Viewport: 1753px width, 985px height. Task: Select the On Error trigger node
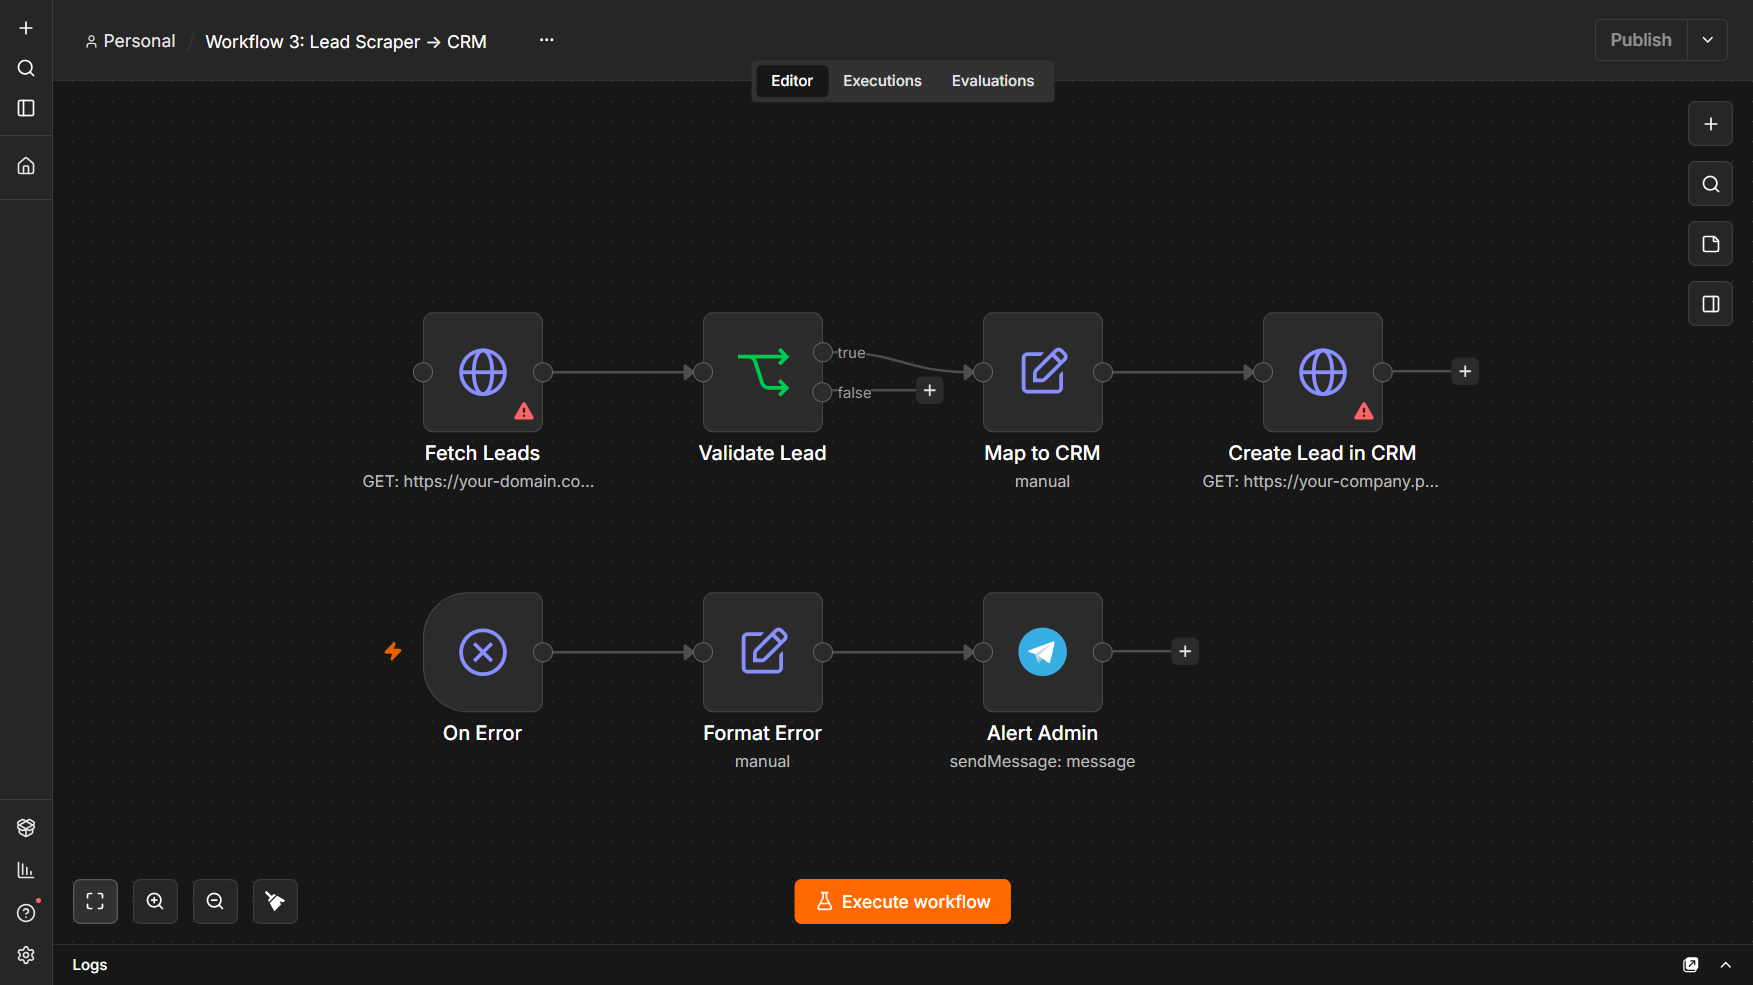pos(483,652)
